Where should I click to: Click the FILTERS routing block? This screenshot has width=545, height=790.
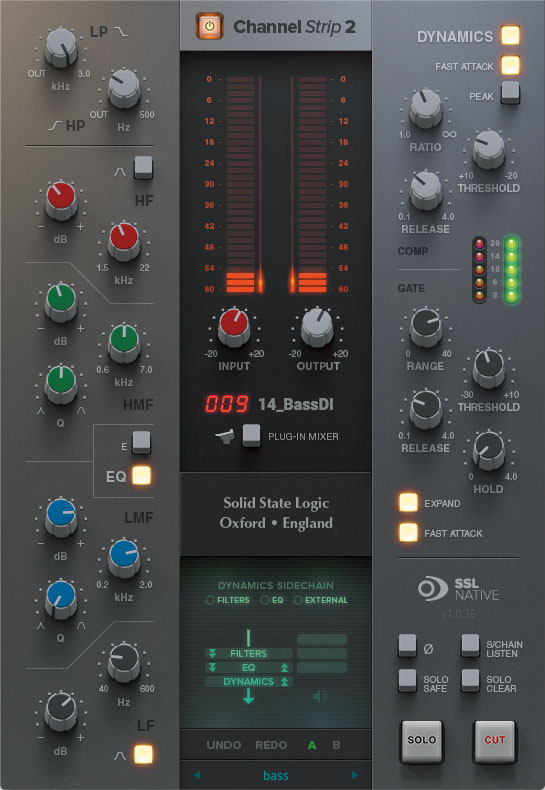[248, 653]
